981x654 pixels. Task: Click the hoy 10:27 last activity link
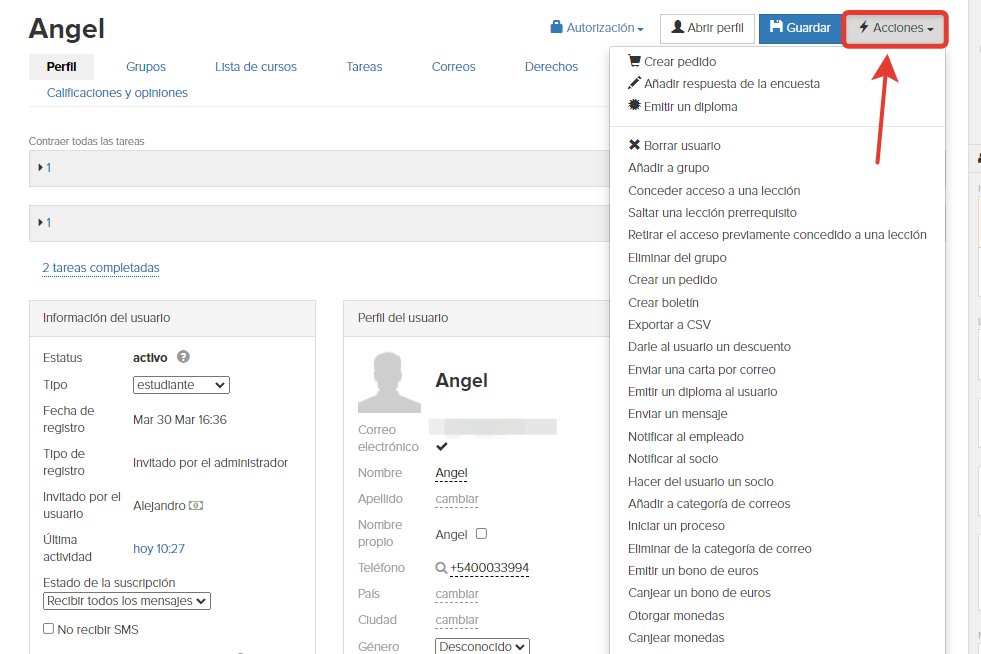pyautogui.click(x=159, y=549)
